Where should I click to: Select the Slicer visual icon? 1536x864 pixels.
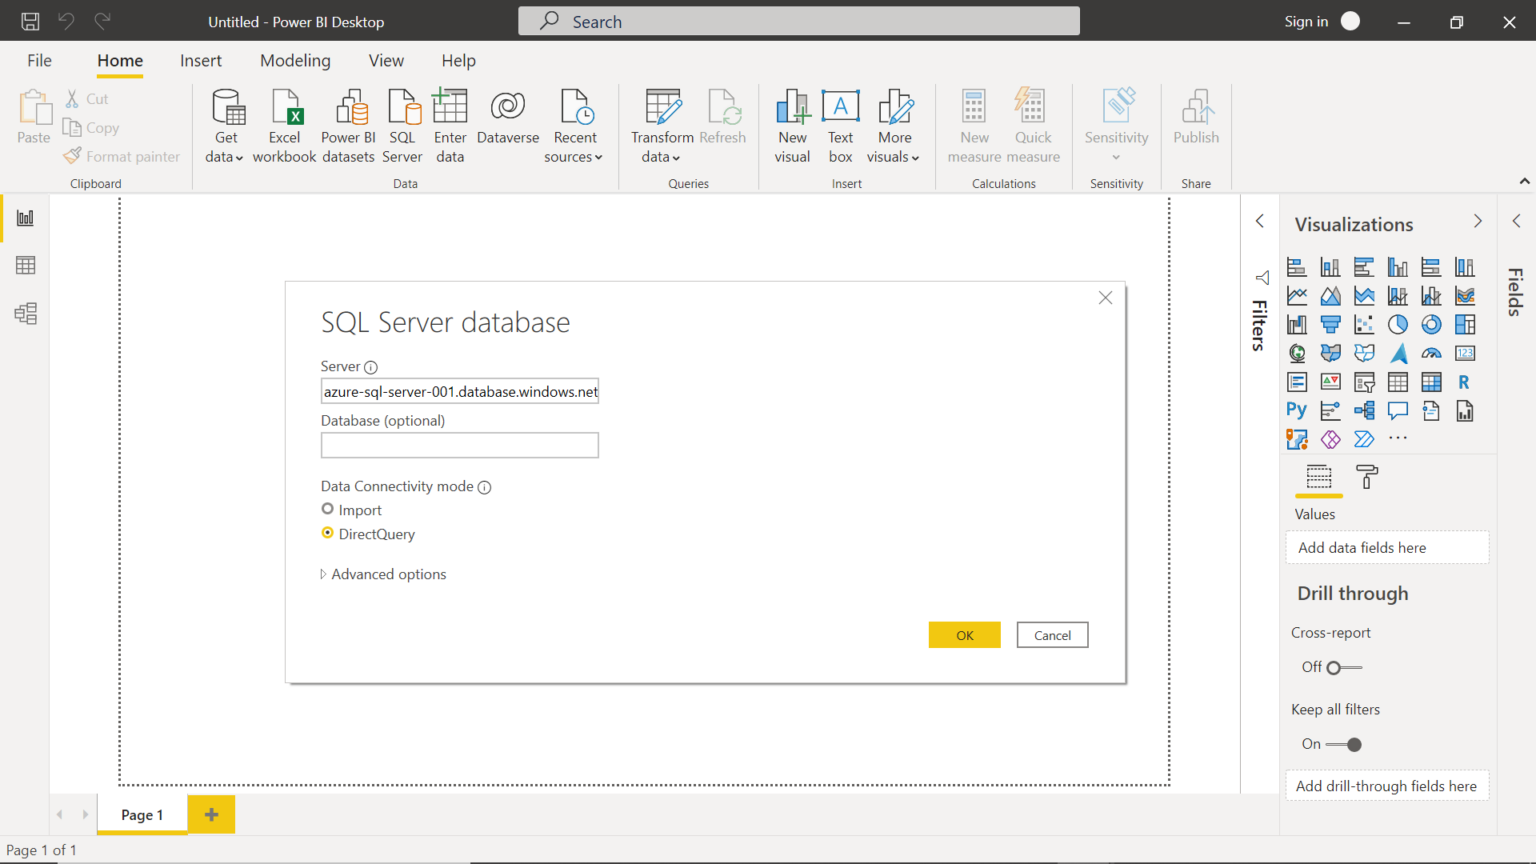pos(1364,381)
